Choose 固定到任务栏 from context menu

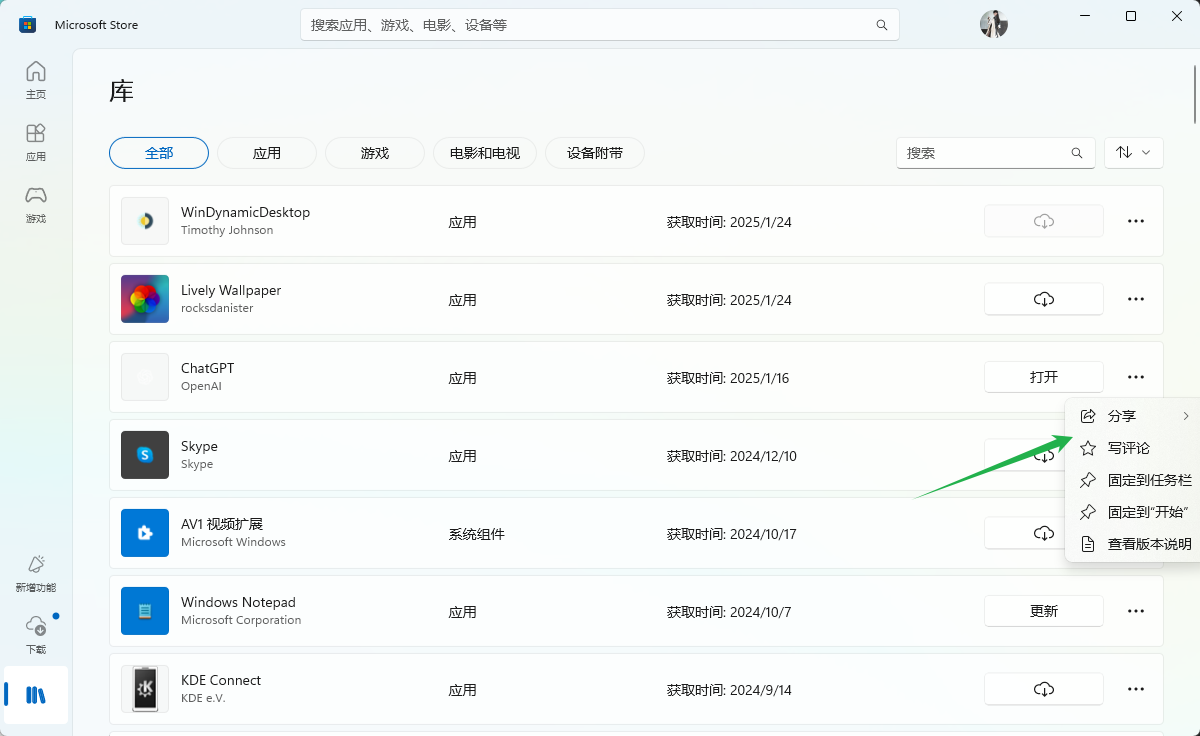(1134, 480)
